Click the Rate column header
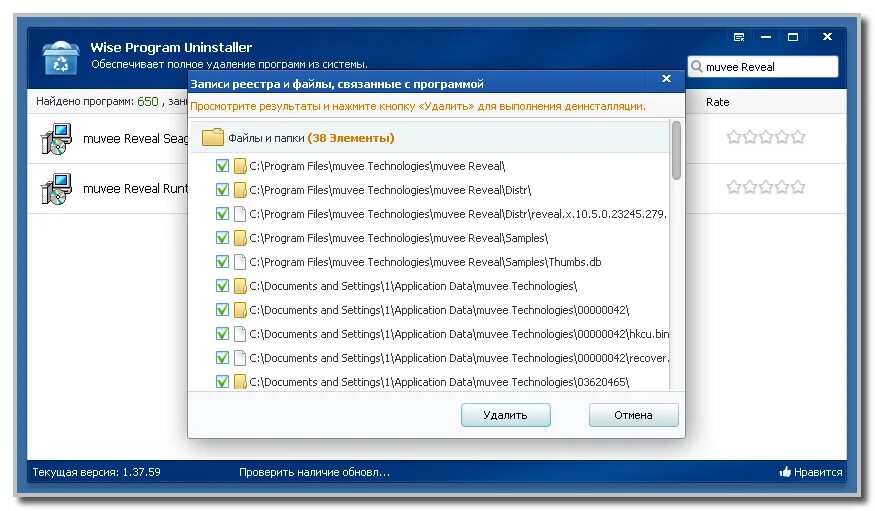The image size is (875, 511). coord(718,102)
